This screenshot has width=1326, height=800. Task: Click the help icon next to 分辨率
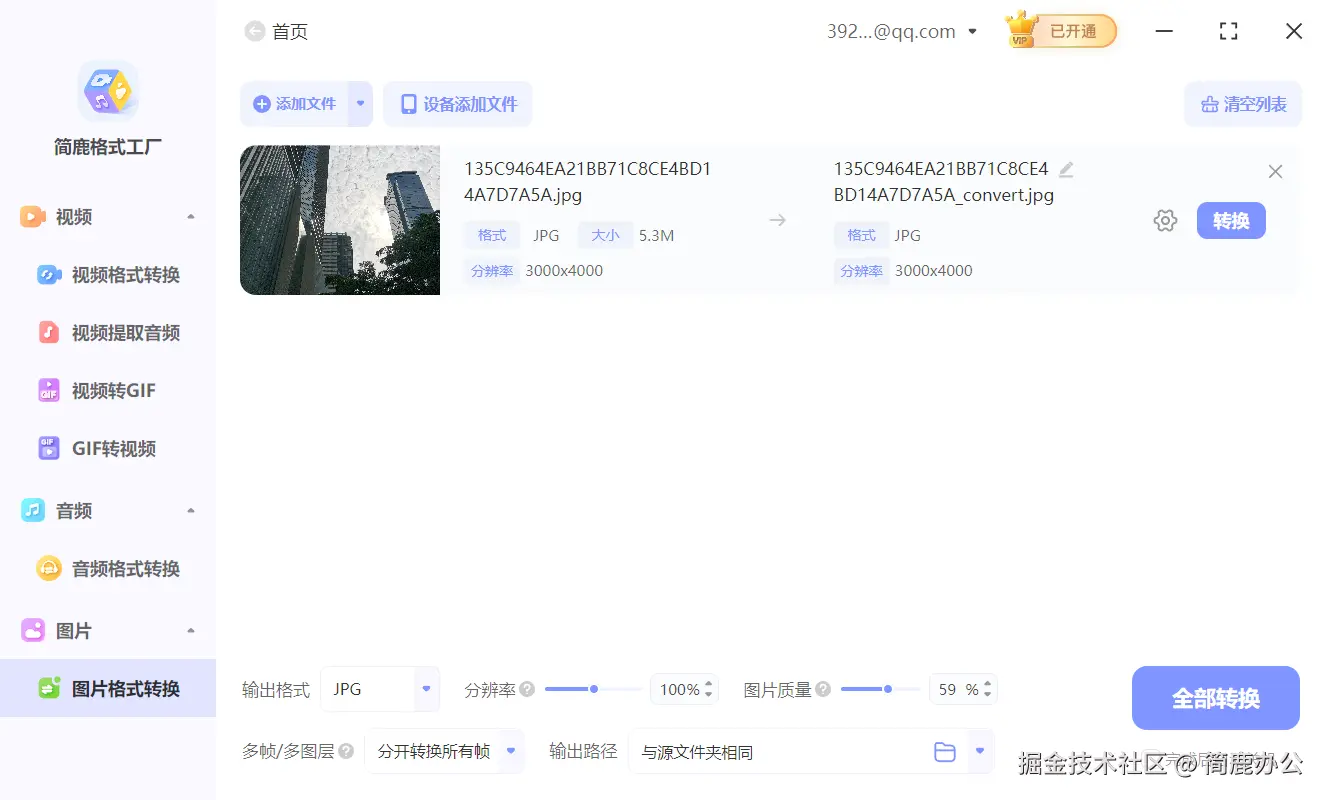click(x=527, y=689)
